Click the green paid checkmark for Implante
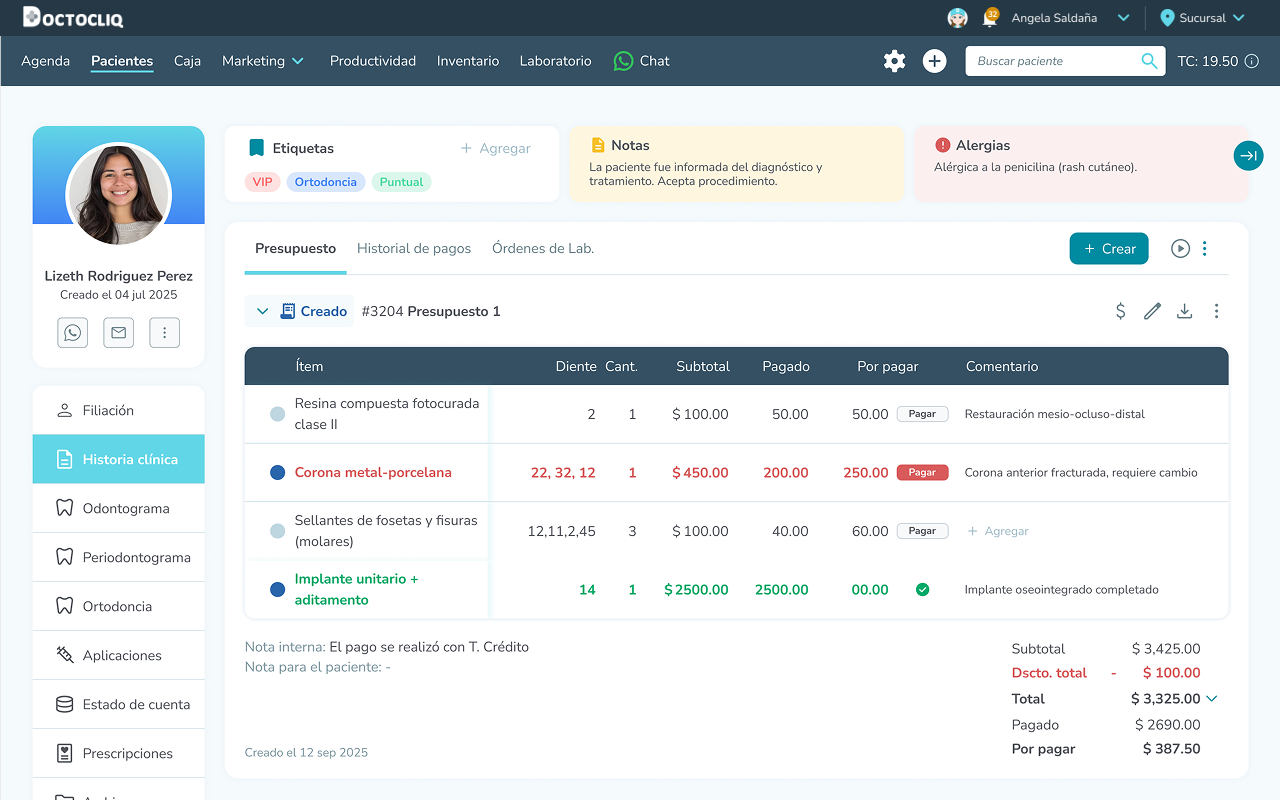Screen dimensions: 1280x800 coord(922,590)
